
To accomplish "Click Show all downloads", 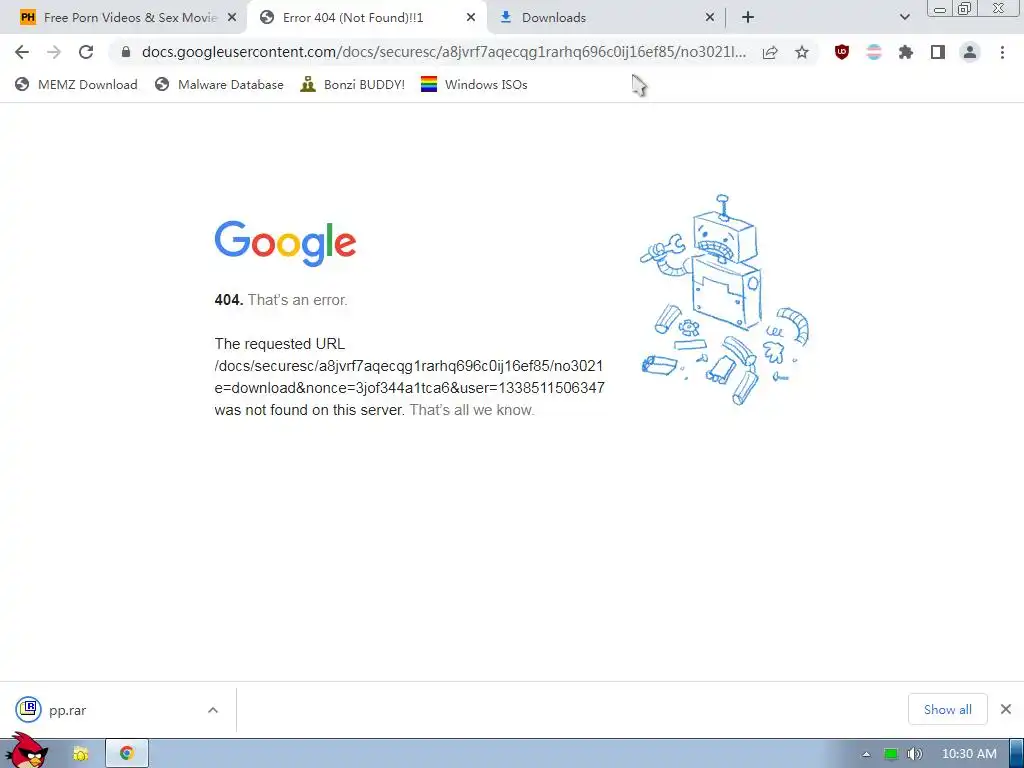I will click(948, 709).
